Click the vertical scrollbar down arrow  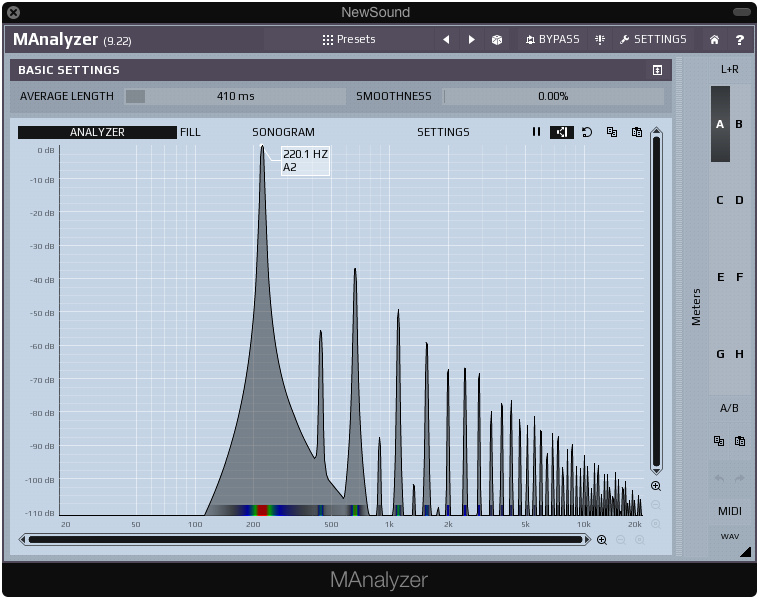656,471
